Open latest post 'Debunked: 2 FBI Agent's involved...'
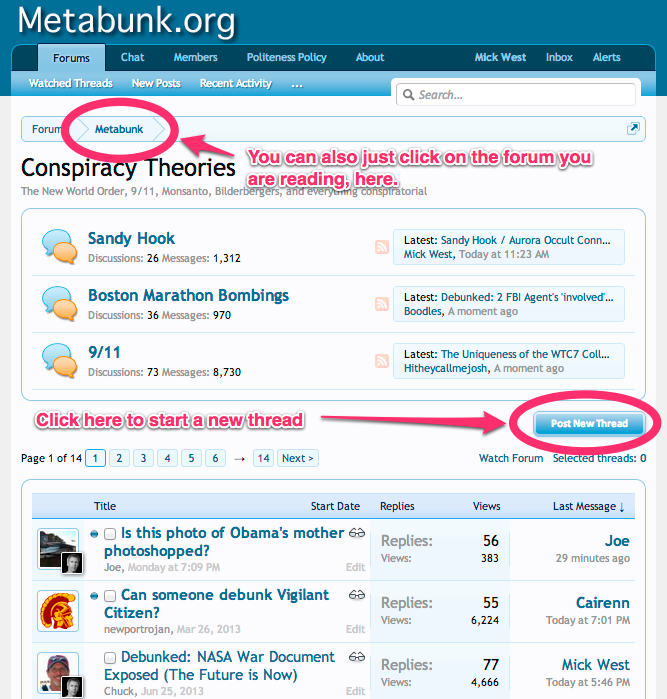This screenshot has height=699, width=667. pos(527,297)
